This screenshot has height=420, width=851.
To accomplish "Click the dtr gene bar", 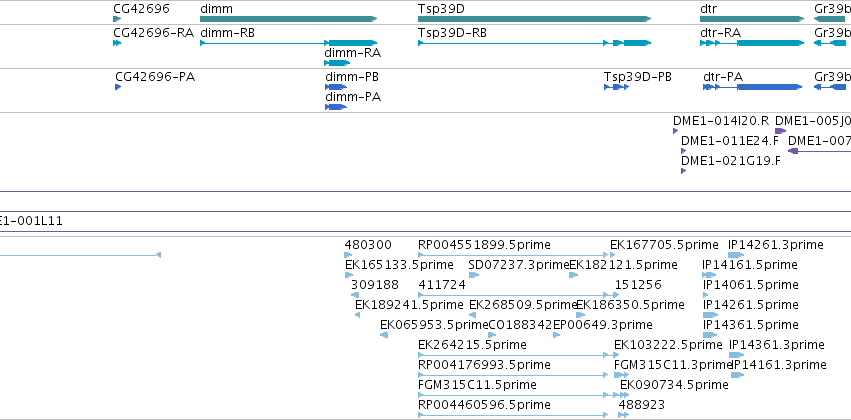I will pos(752,19).
